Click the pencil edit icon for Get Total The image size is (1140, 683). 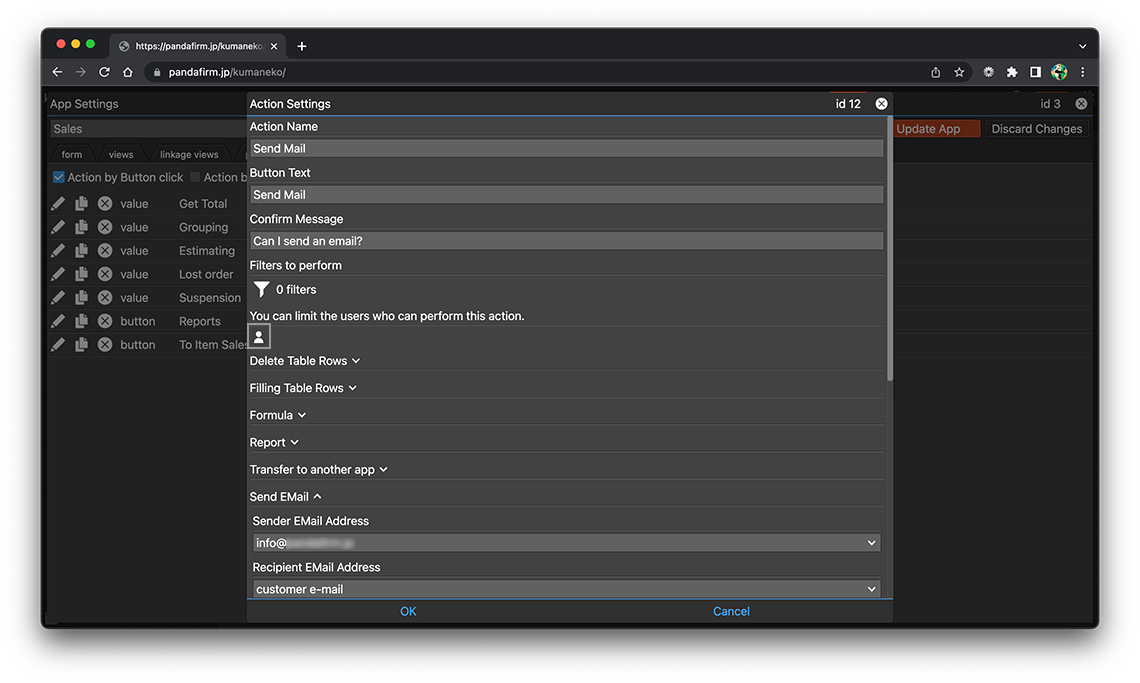pyautogui.click(x=58, y=204)
